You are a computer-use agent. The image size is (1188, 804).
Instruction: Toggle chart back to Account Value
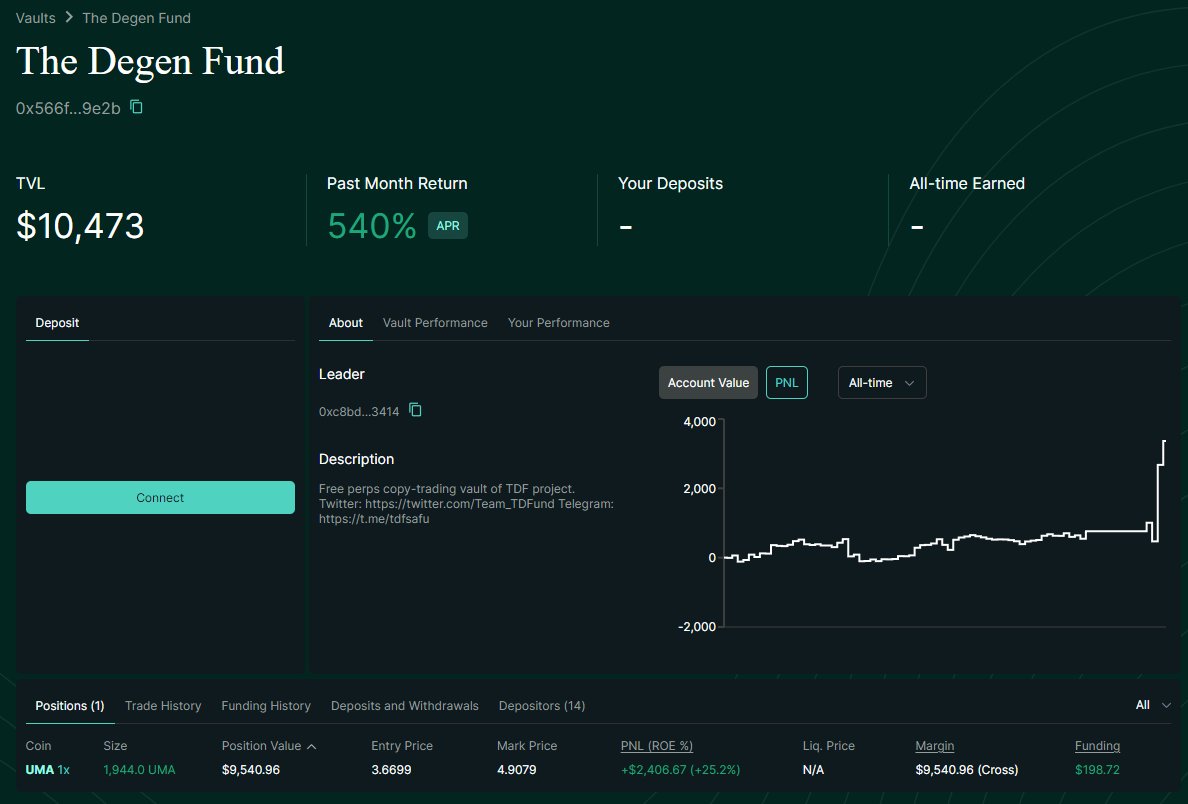708,382
